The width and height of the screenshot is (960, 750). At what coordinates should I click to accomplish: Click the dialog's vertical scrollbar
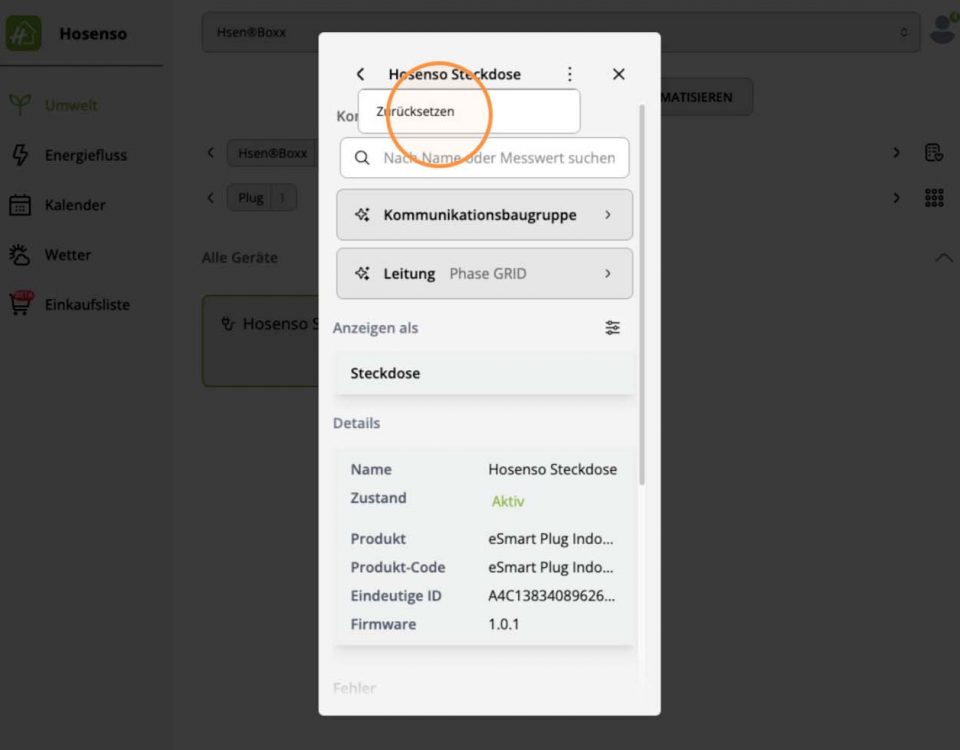642,294
